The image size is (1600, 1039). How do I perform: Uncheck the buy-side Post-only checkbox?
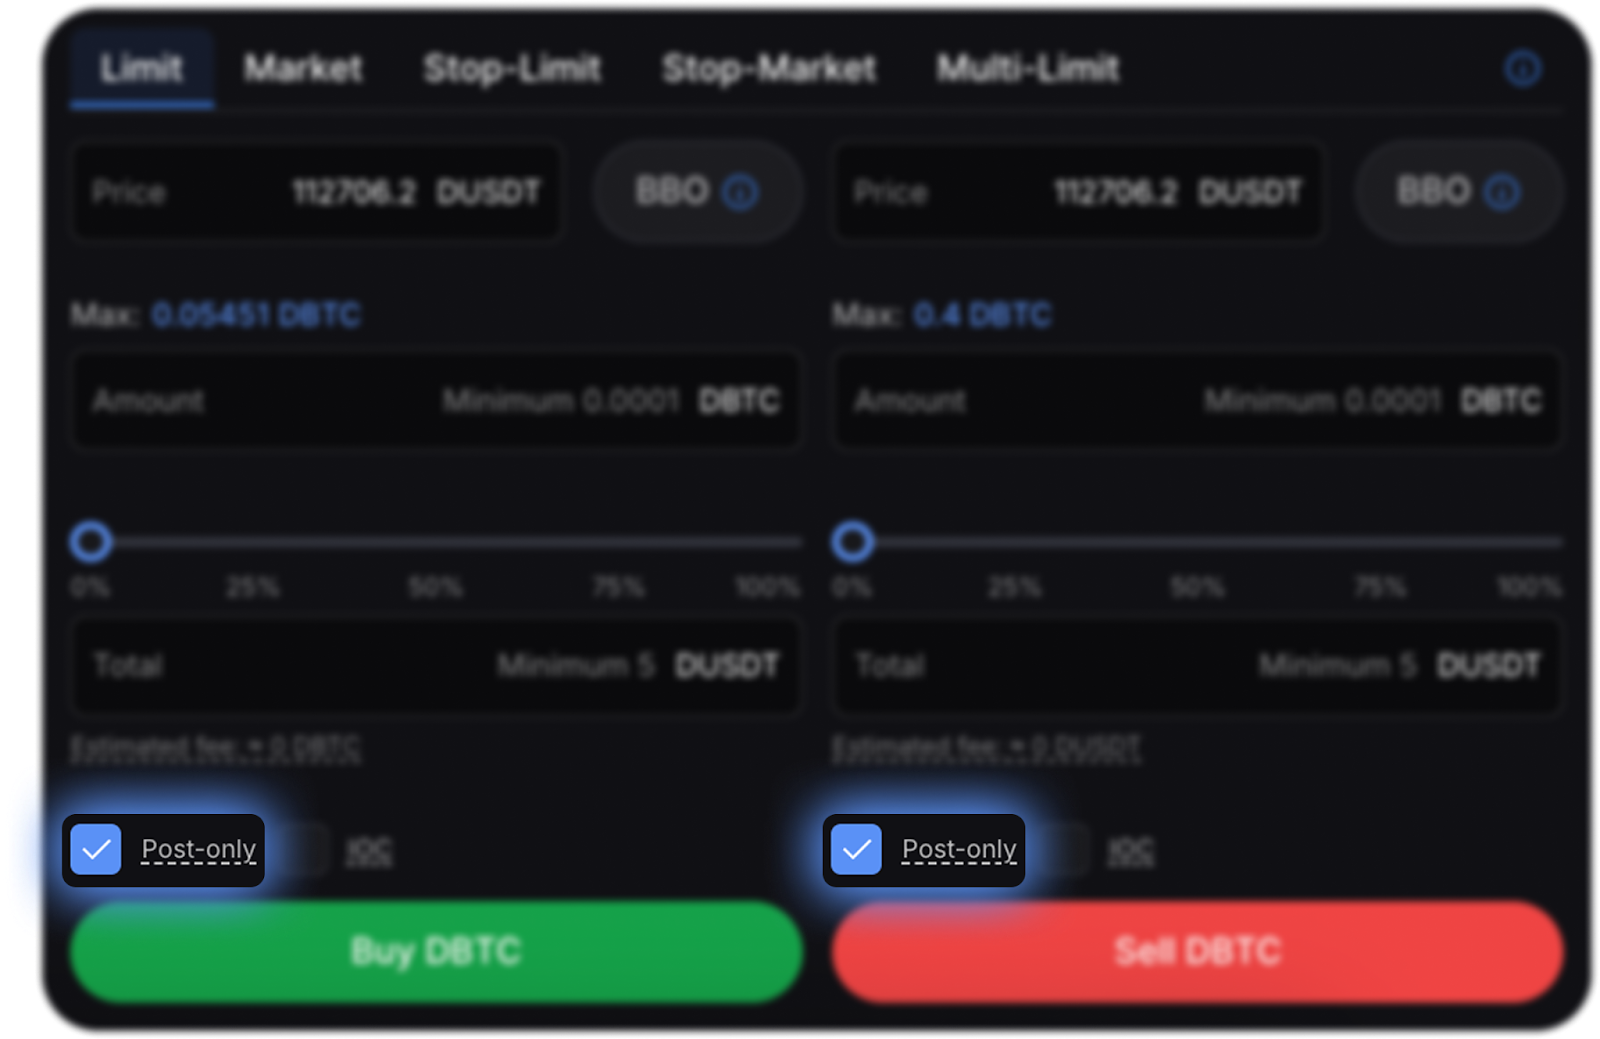[96, 850]
